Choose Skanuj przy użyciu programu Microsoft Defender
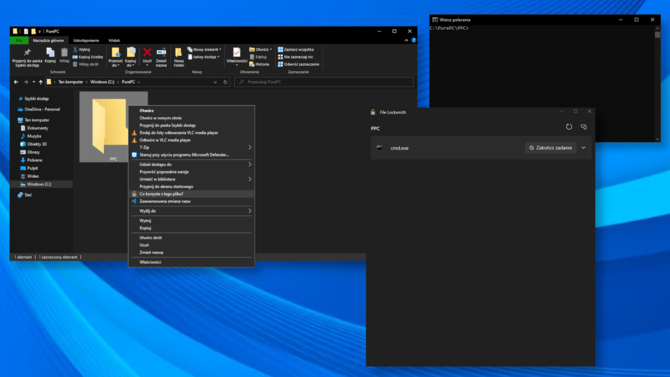 point(191,155)
